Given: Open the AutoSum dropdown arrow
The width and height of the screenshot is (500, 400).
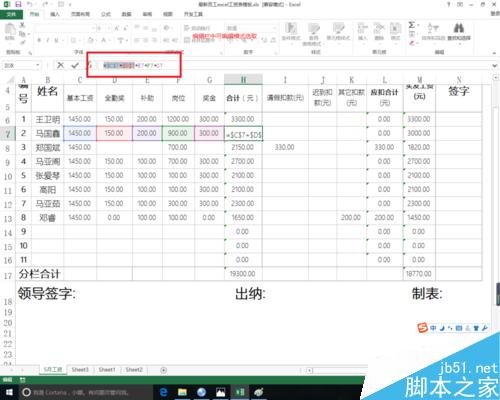Looking at the screenshot, I should 418,25.
